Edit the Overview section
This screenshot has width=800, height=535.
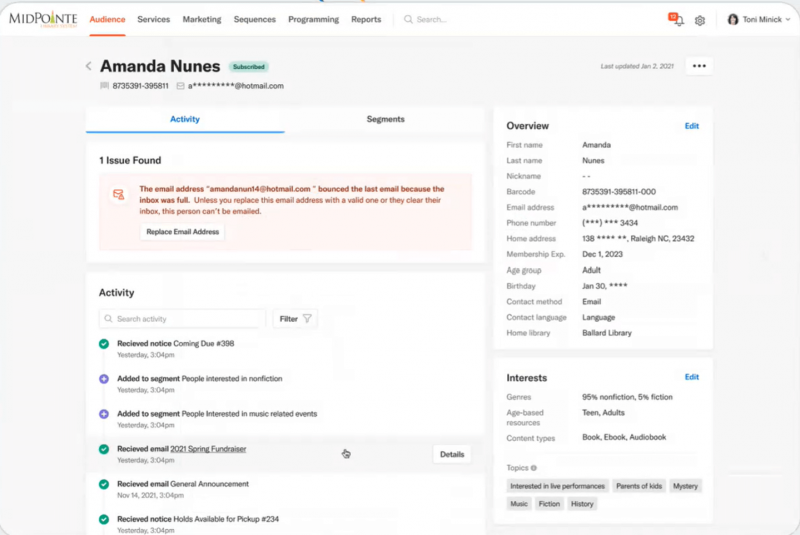[691, 126]
